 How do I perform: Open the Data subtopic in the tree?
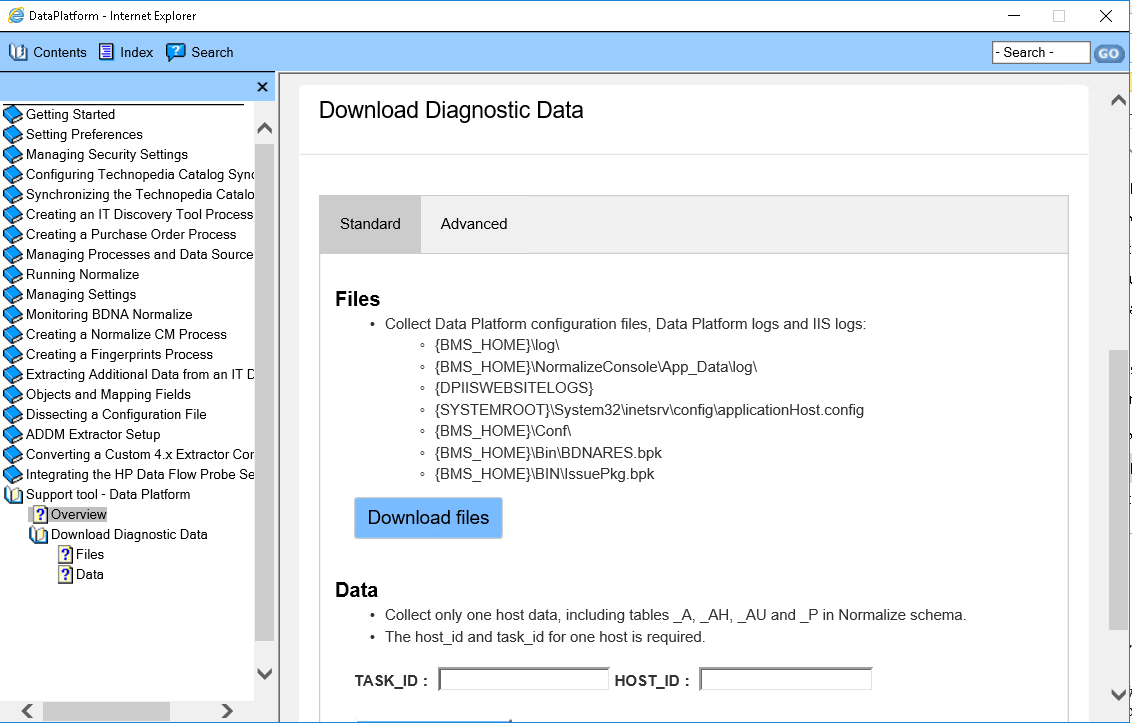tap(90, 575)
